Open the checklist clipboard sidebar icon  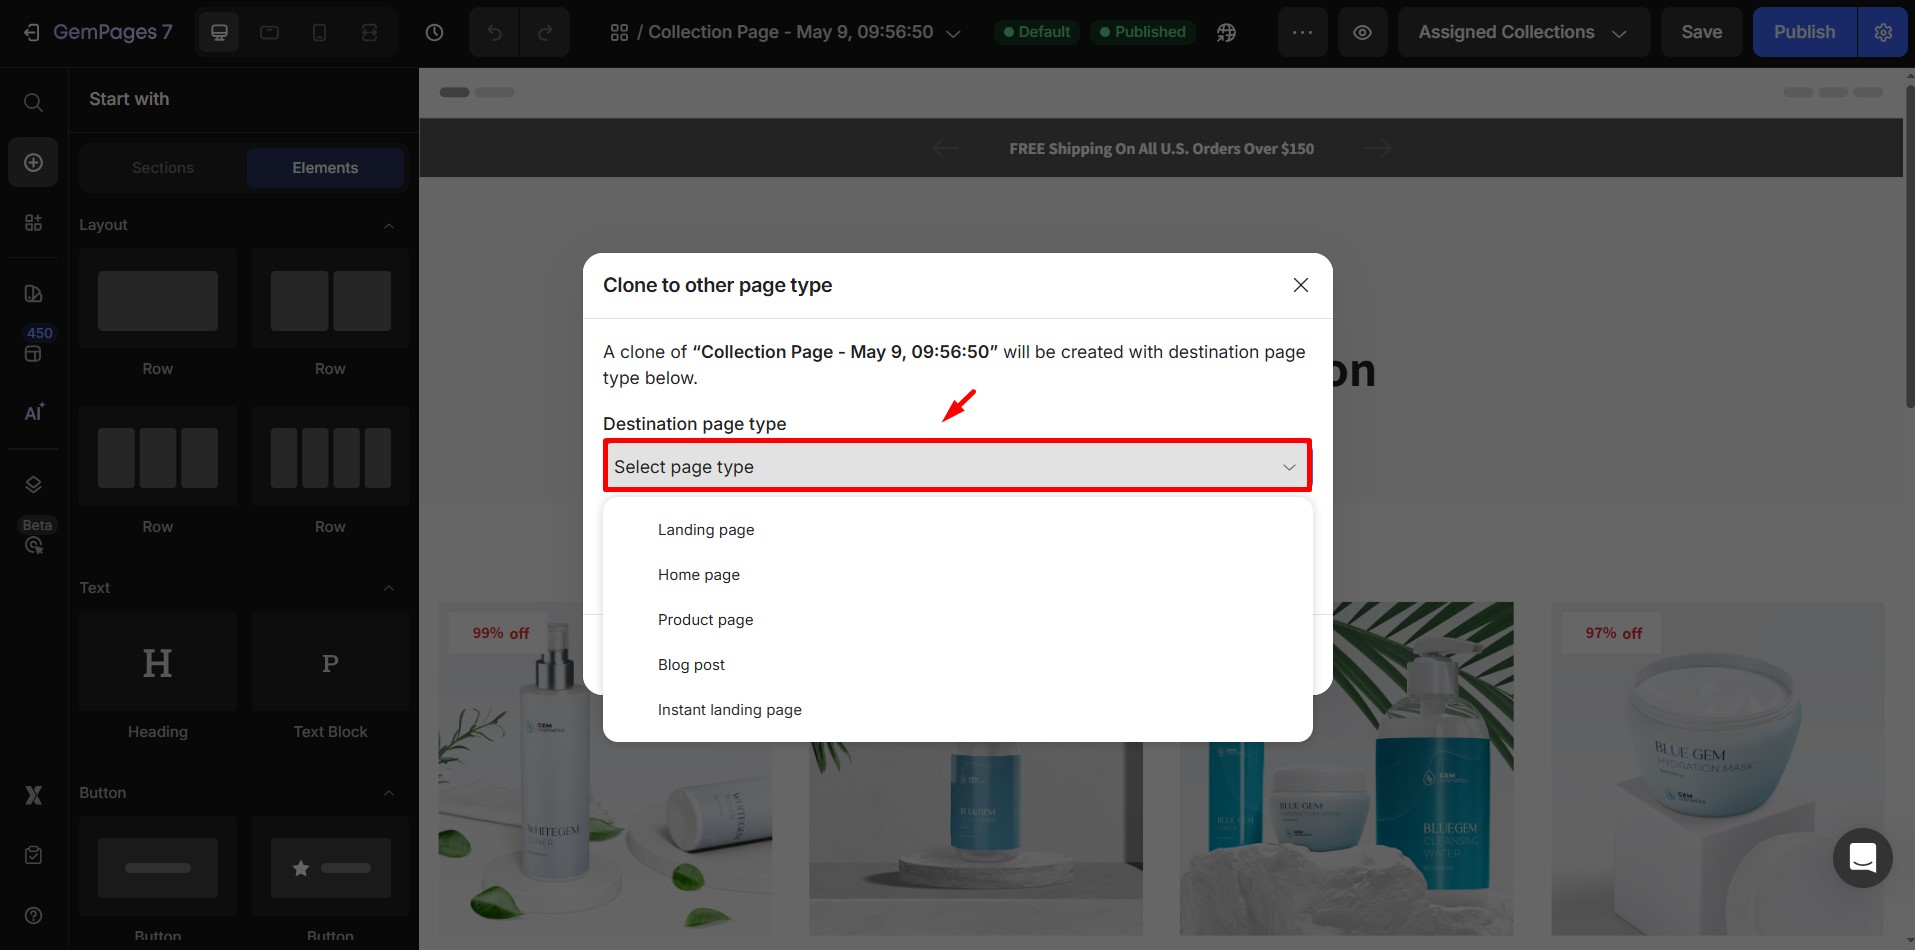pos(33,855)
